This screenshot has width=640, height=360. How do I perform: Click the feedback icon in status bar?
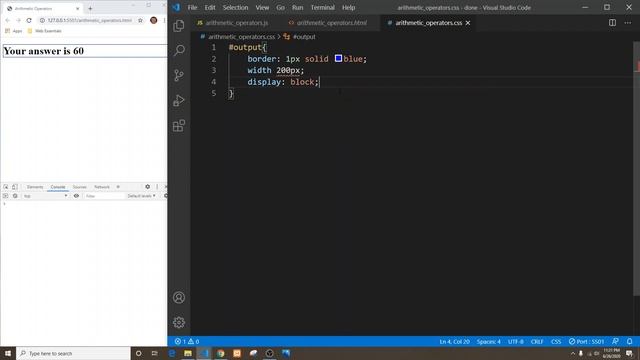pyautogui.click(x=615, y=341)
